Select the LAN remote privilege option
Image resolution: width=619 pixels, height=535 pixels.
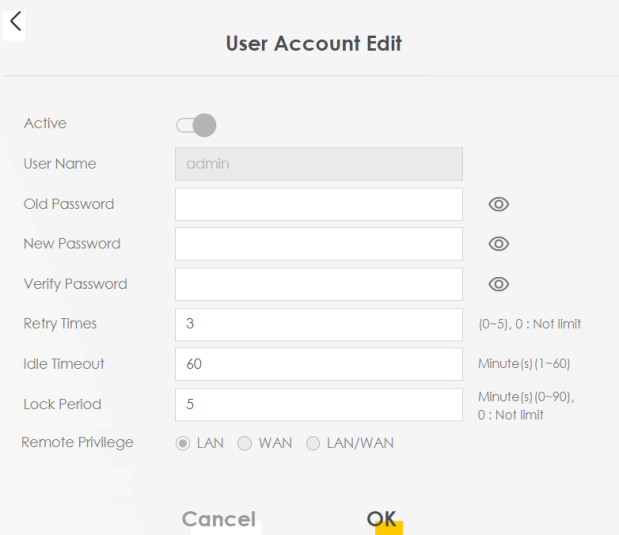(183, 443)
